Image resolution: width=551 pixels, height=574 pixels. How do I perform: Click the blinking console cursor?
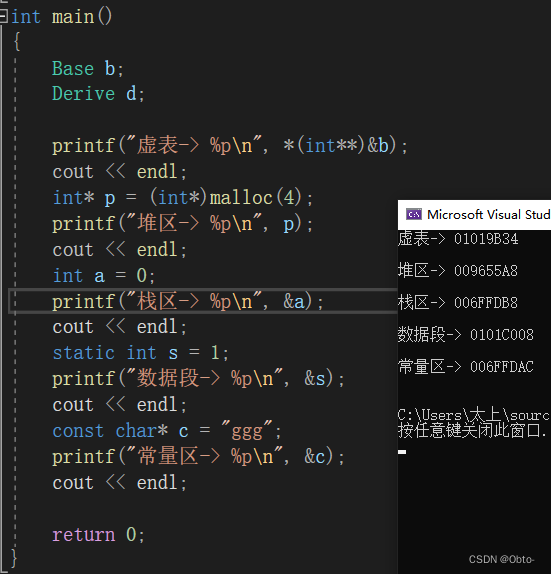[x=402, y=452]
